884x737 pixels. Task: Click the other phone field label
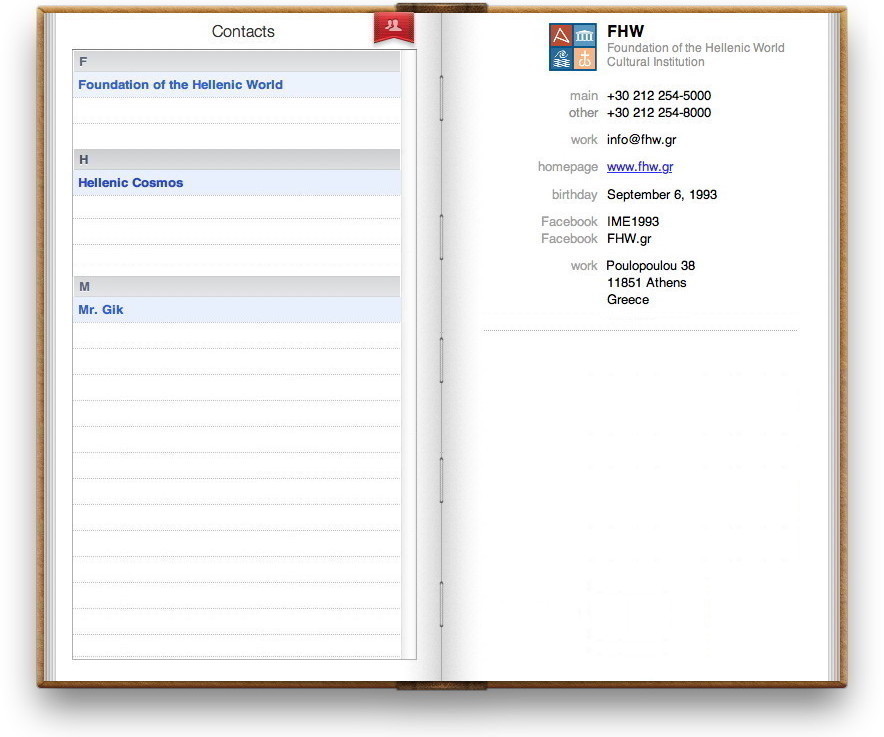click(583, 113)
